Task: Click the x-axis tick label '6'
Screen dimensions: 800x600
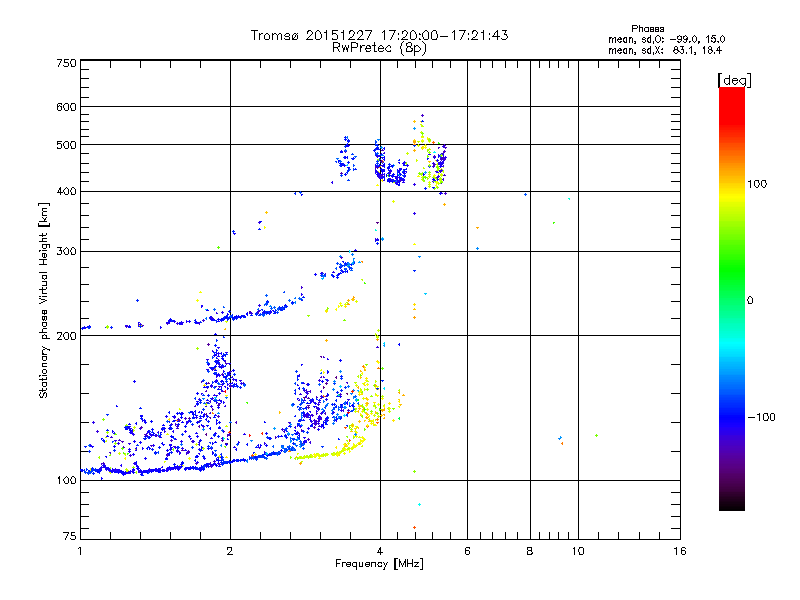Action: (467, 551)
